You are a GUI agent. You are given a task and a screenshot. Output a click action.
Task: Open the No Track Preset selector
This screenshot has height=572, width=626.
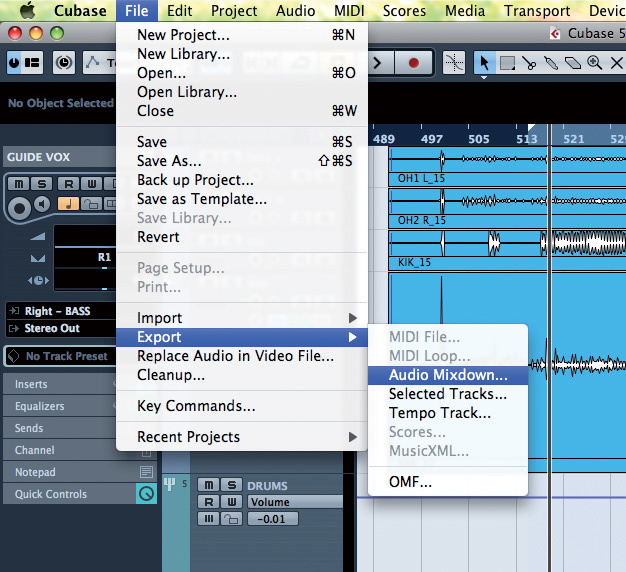(61, 356)
